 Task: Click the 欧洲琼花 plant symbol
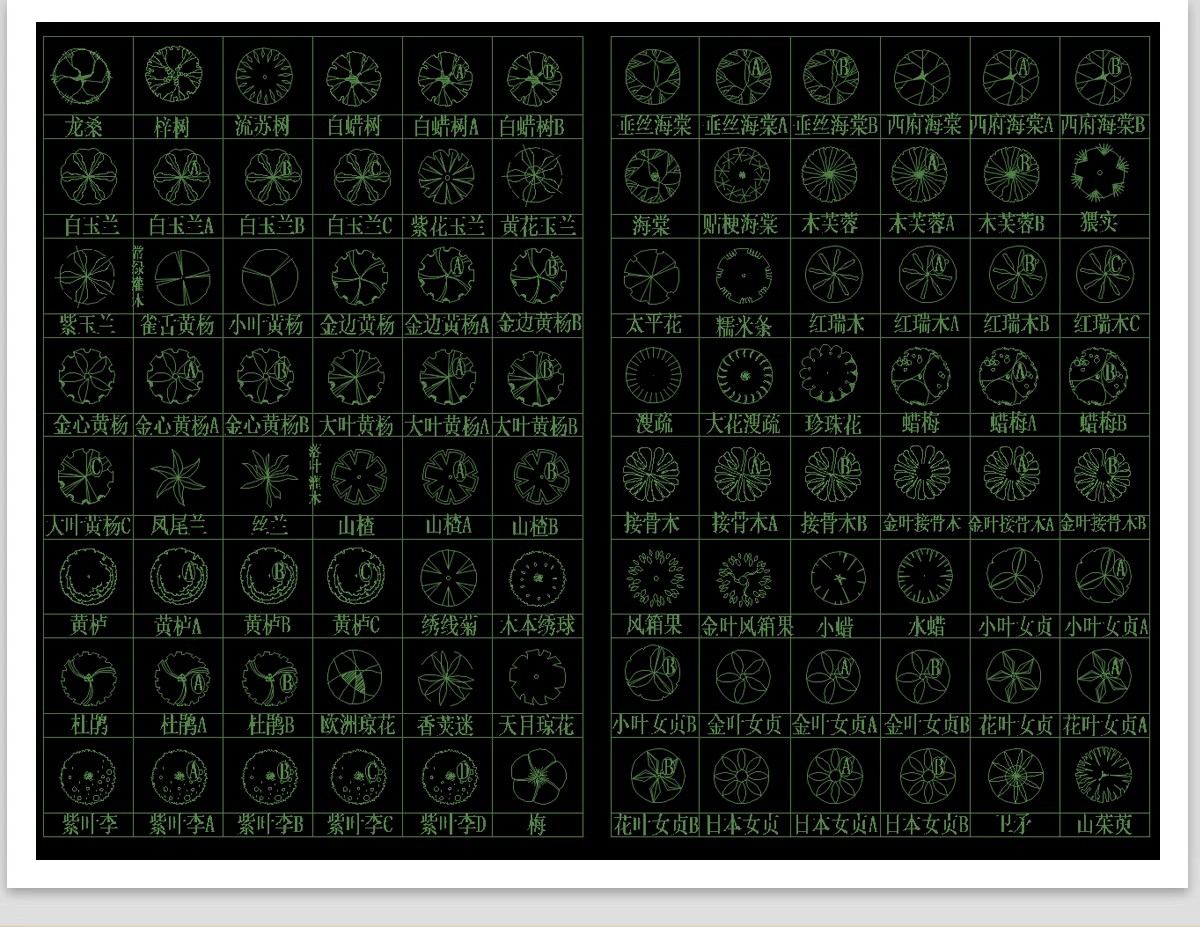click(x=357, y=677)
